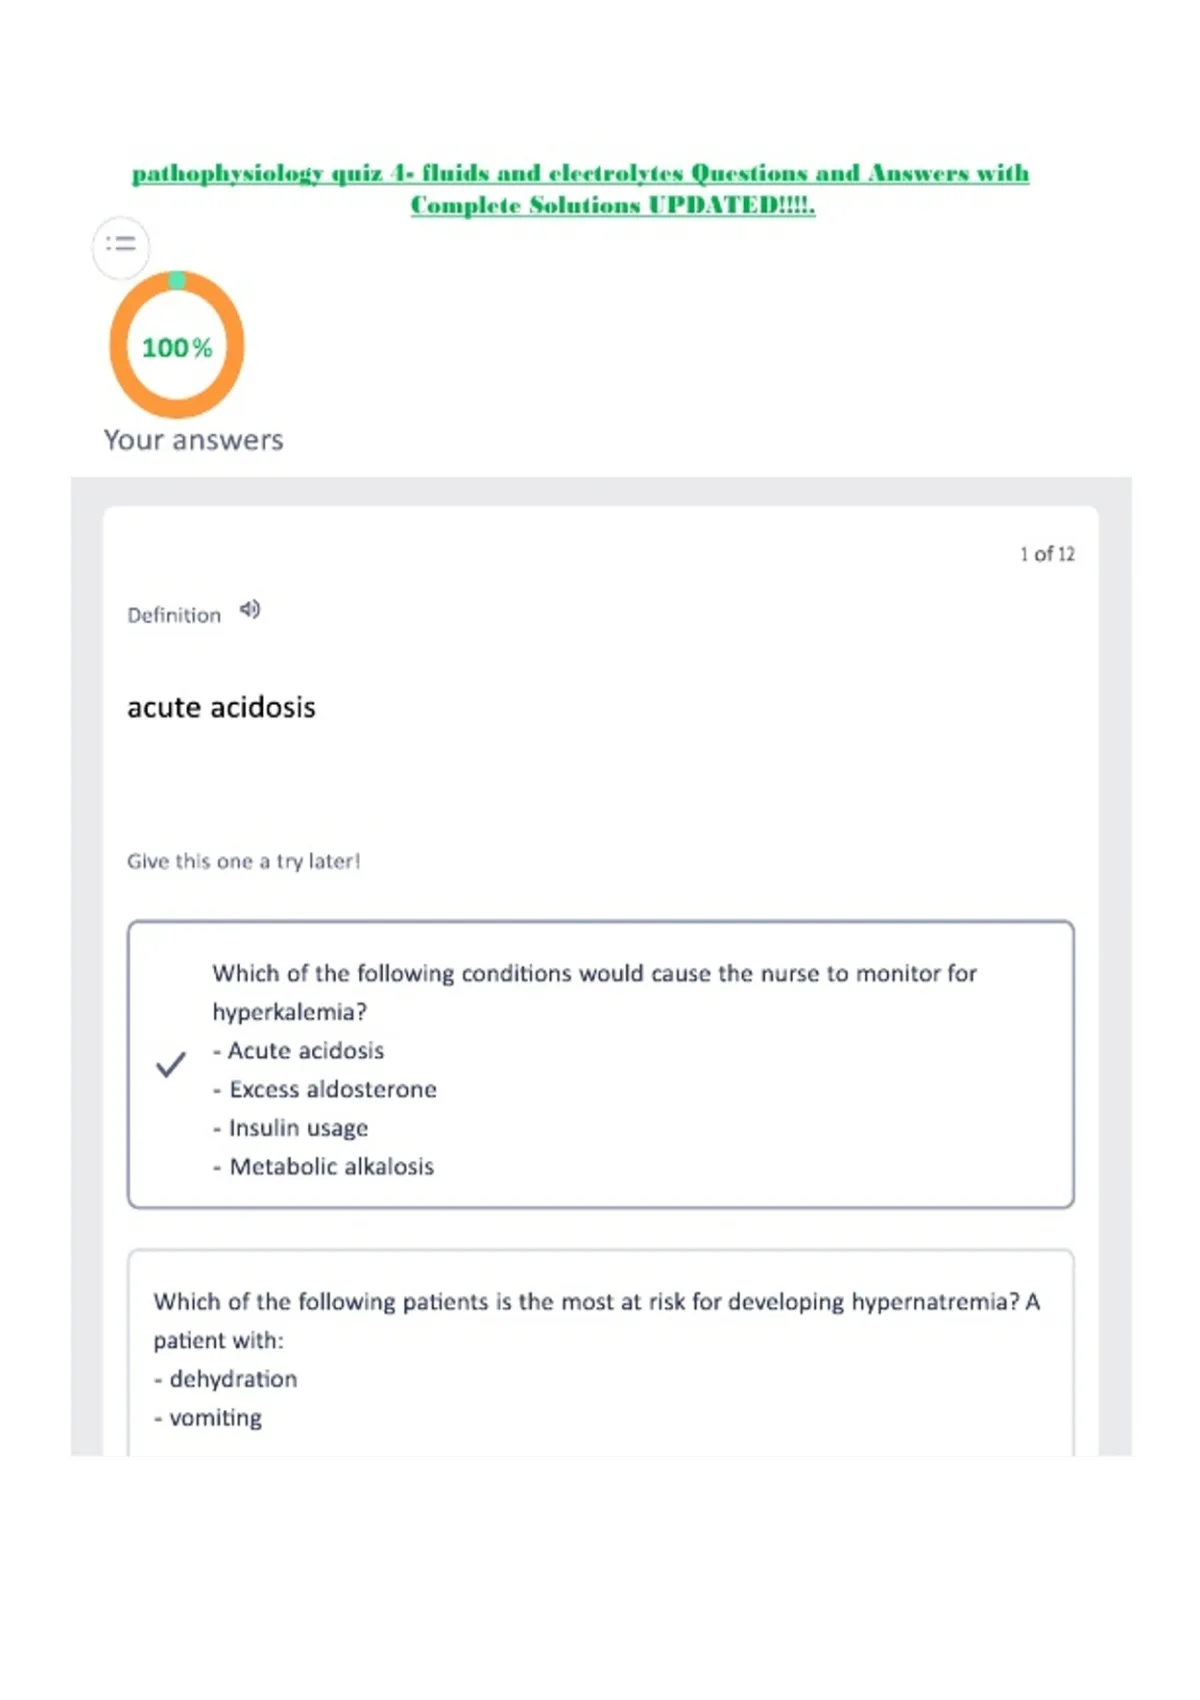Screen dimensions: 1200x1700
Task: Click the acute acidosis term text
Action: (x=221, y=707)
